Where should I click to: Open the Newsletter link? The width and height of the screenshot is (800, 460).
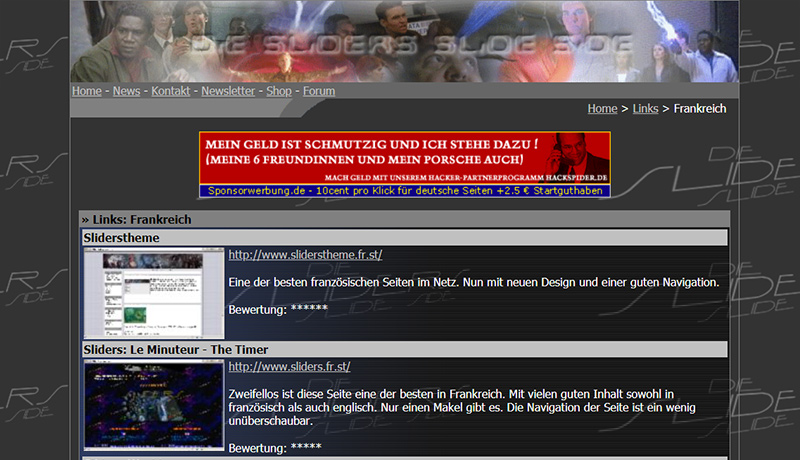pyautogui.click(x=228, y=91)
